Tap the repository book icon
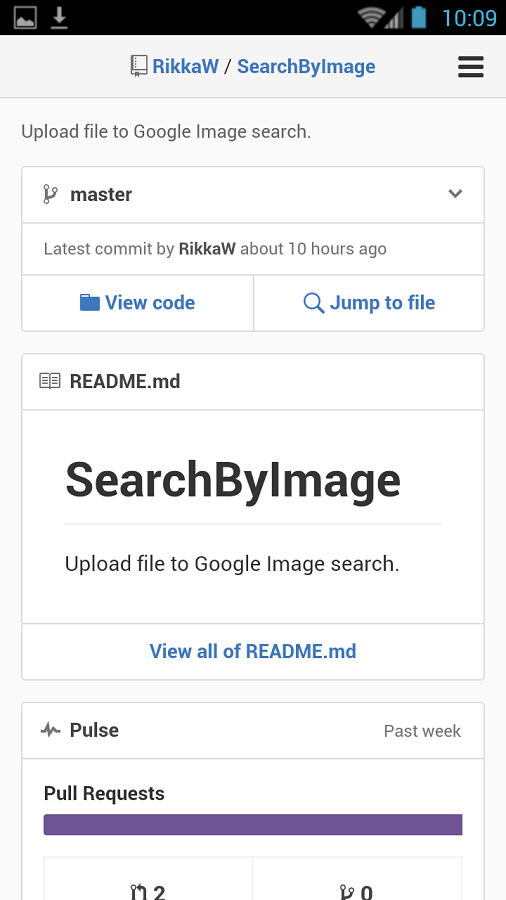 (x=138, y=67)
